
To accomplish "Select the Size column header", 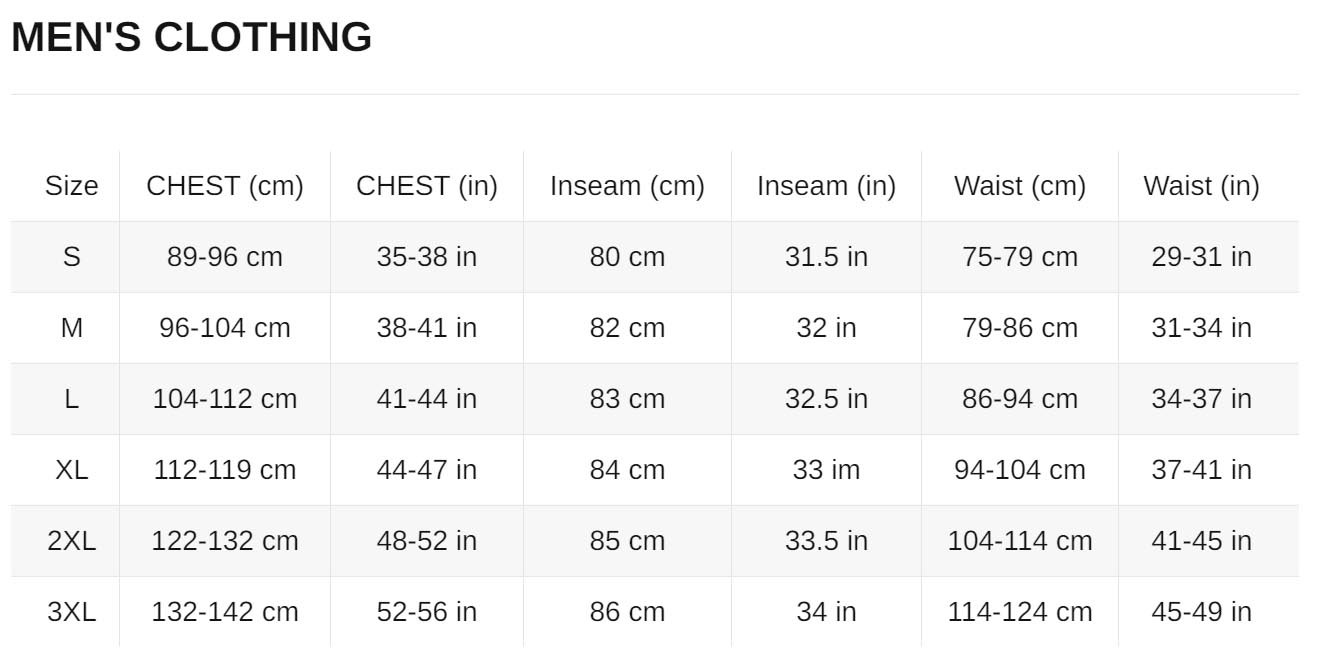I will [72, 186].
